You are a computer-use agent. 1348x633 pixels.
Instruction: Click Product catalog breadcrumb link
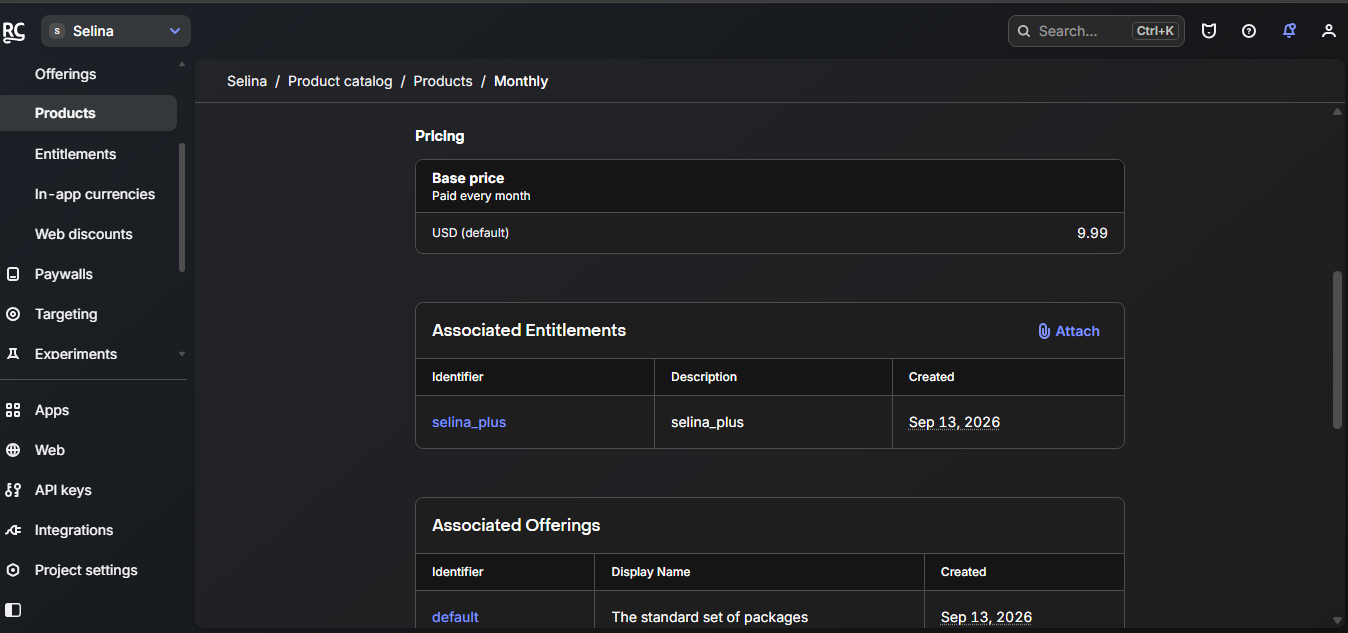click(x=340, y=81)
